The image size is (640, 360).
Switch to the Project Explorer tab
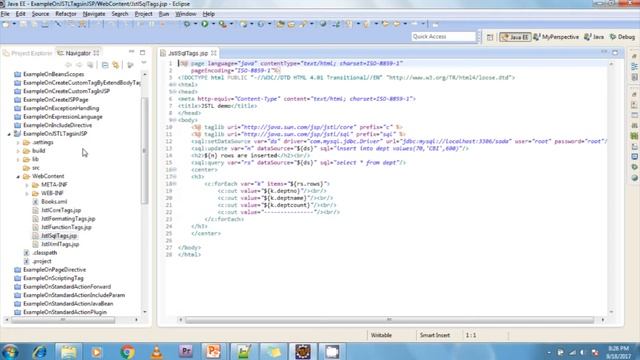(27, 53)
